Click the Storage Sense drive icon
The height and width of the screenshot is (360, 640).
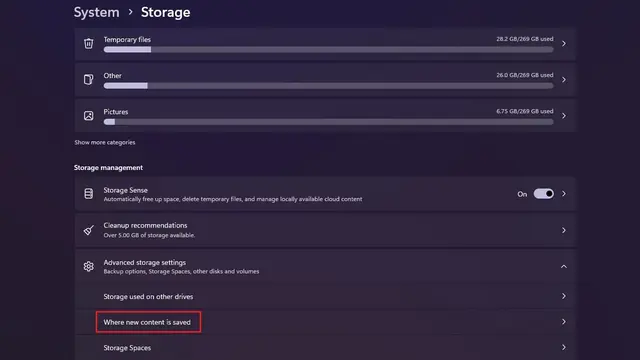click(x=88, y=193)
